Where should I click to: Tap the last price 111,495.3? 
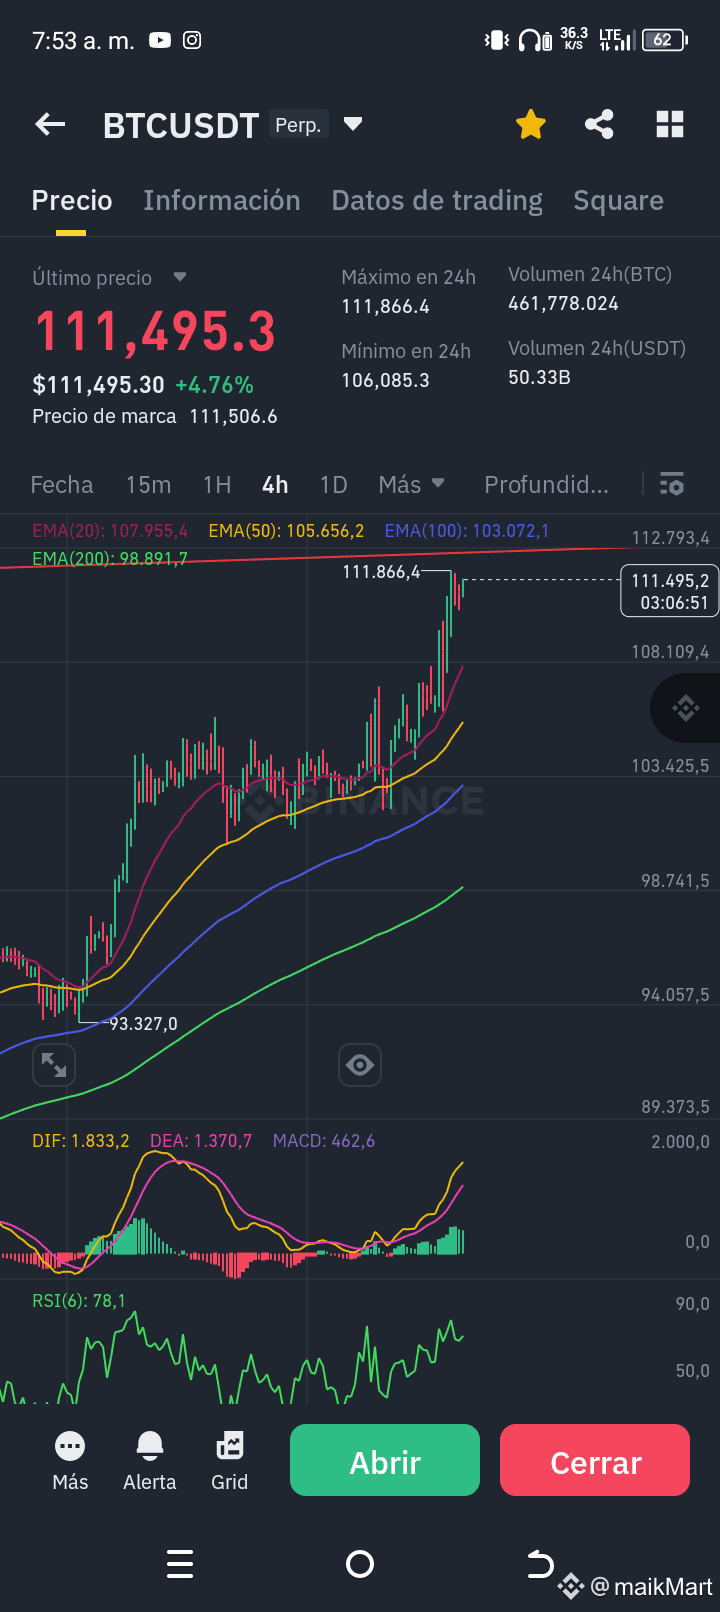pyautogui.click(x=155, y=331)
